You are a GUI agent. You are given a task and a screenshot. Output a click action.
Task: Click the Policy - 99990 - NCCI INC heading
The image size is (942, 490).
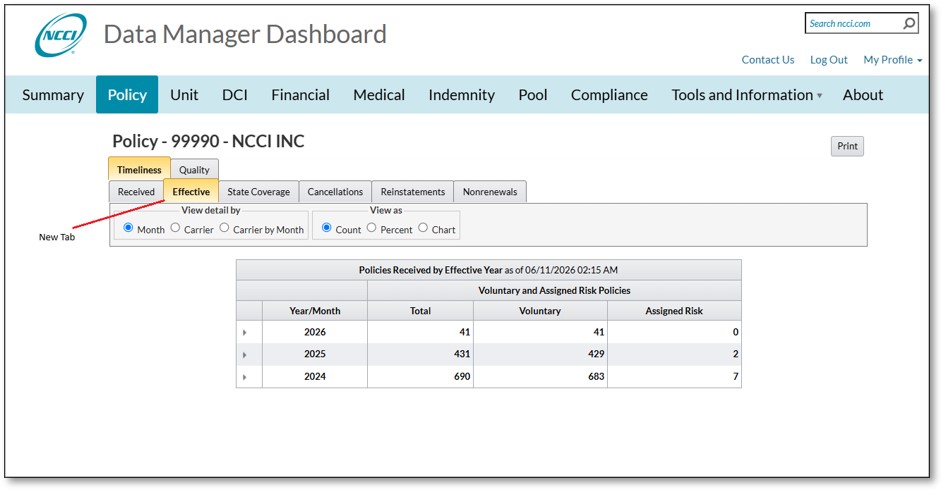[208, 141]
